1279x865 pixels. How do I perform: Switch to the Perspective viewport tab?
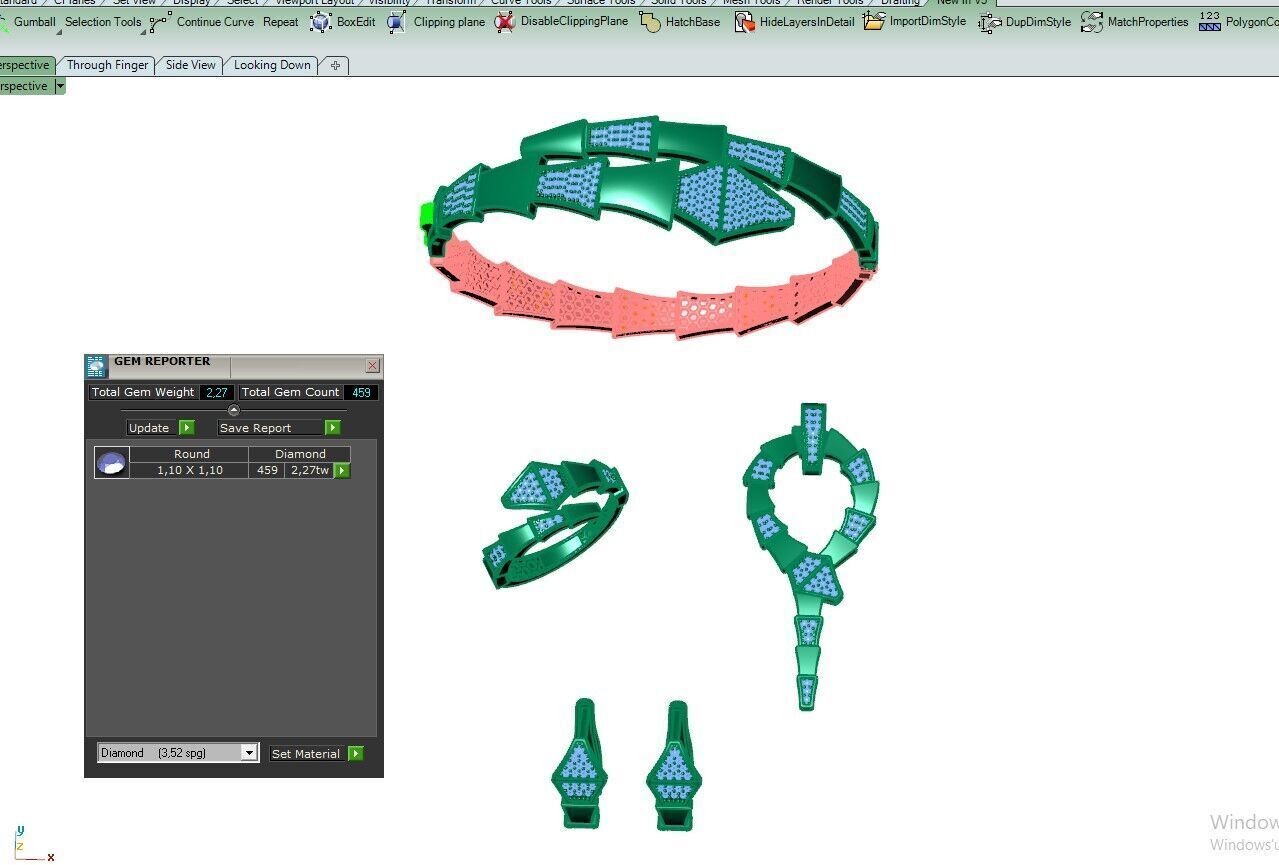point(25,65)
